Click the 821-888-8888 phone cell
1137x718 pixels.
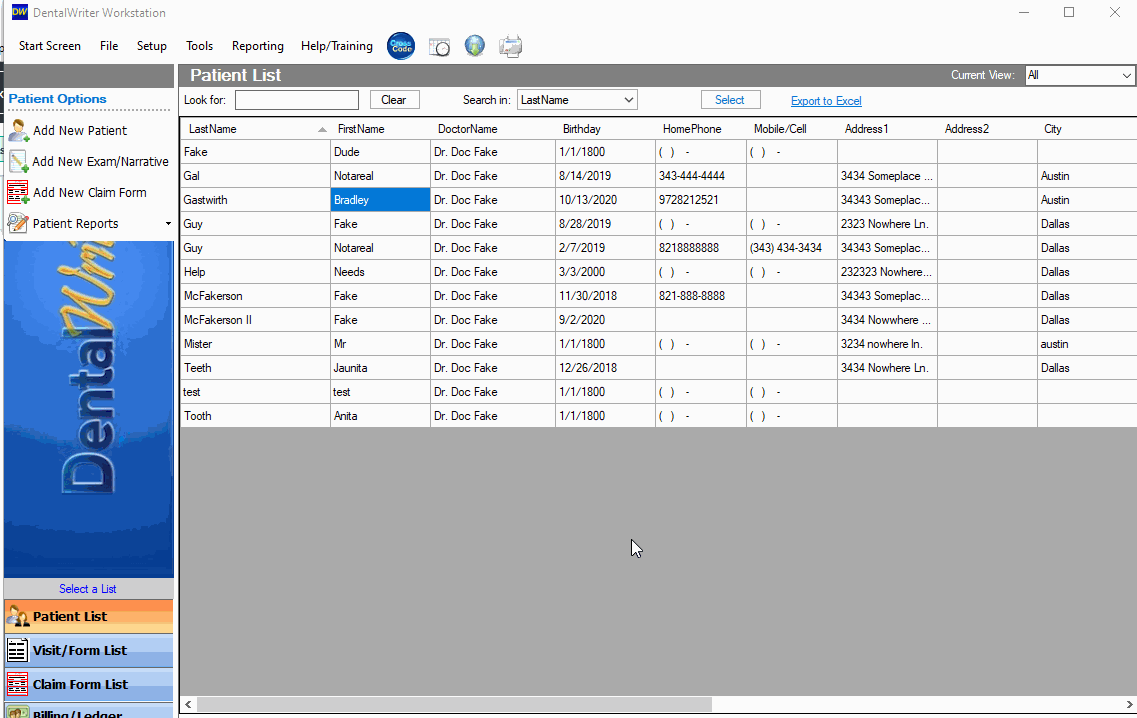coord(701,296)
